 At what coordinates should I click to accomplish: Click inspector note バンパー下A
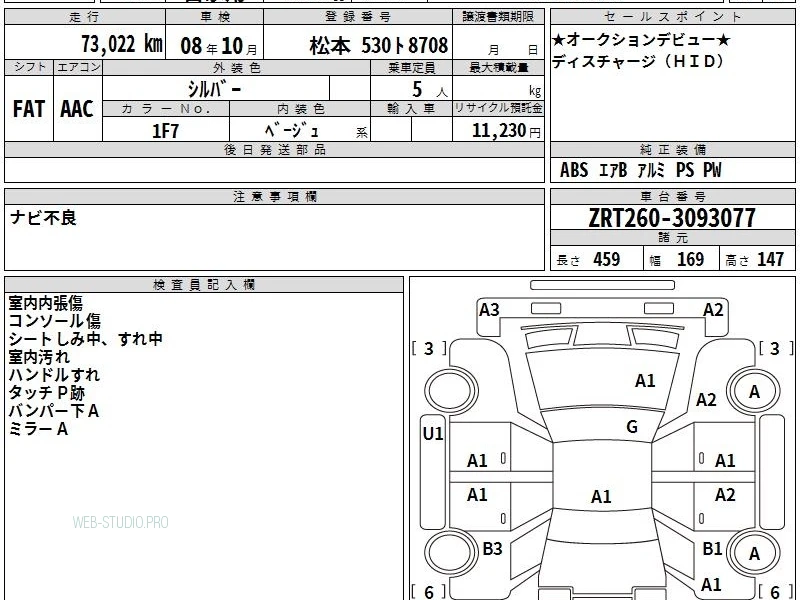(x=54, y=411)
